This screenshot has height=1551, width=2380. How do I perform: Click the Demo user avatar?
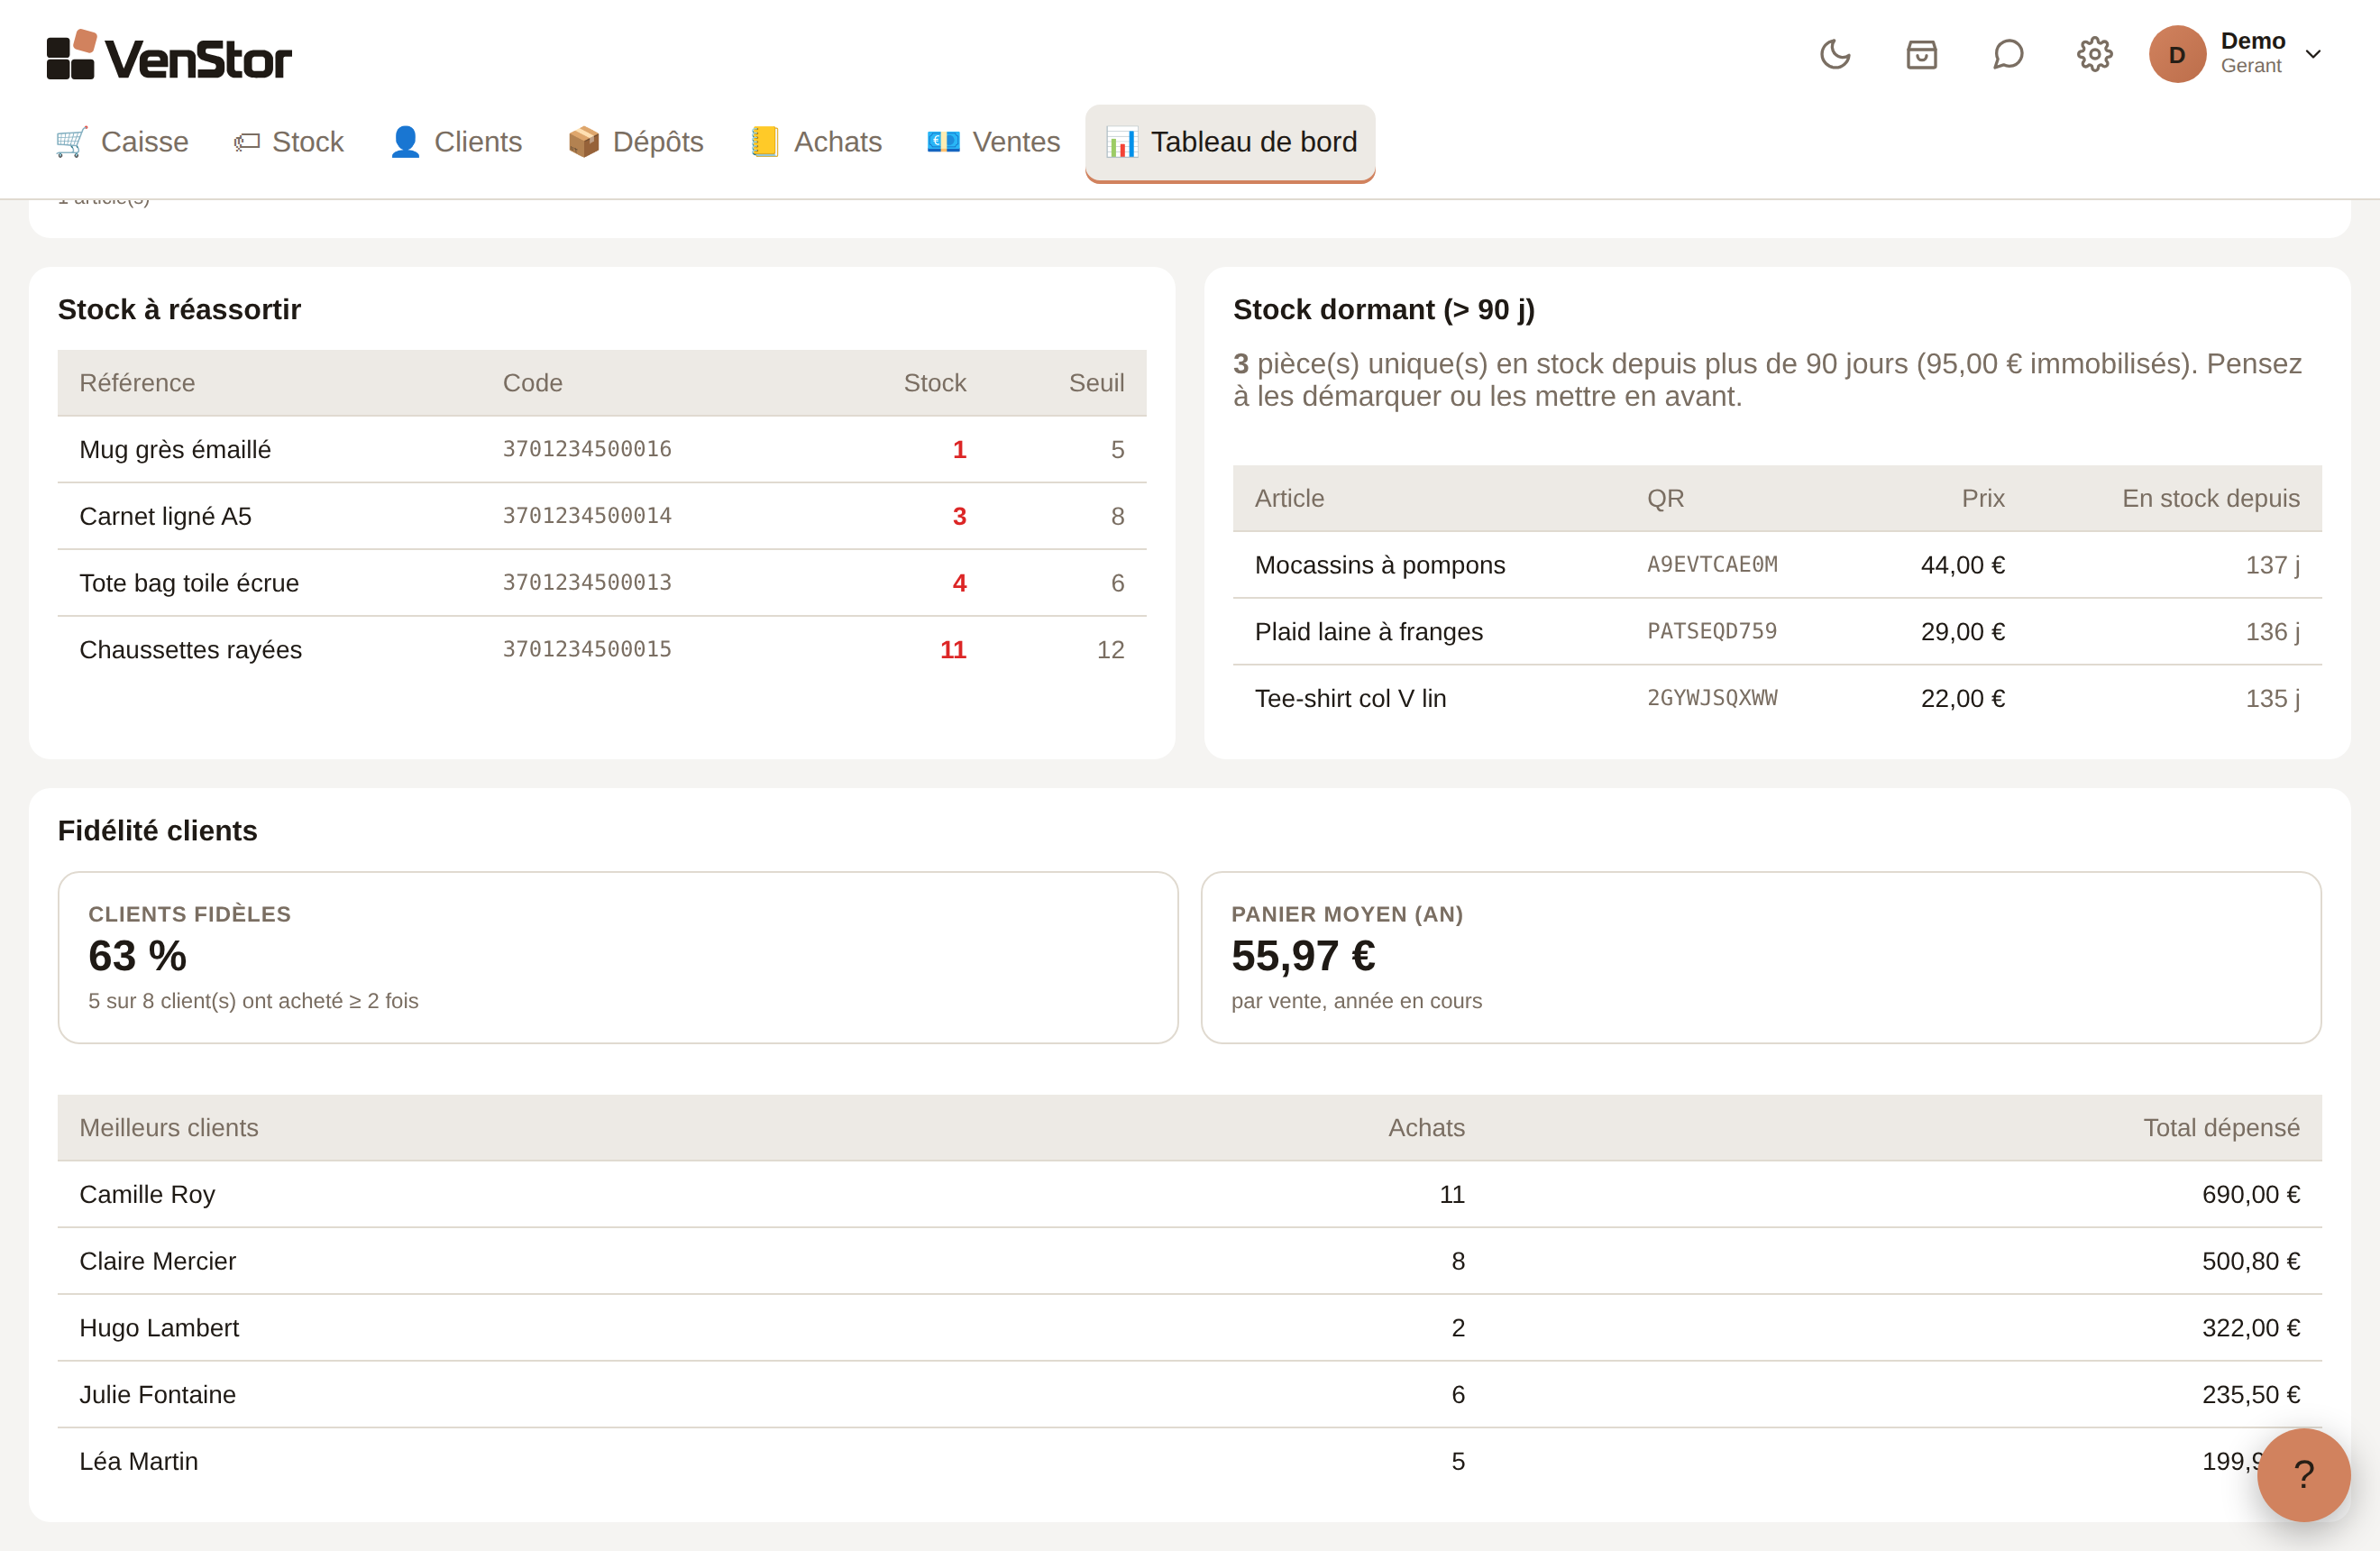(2177, 54)
